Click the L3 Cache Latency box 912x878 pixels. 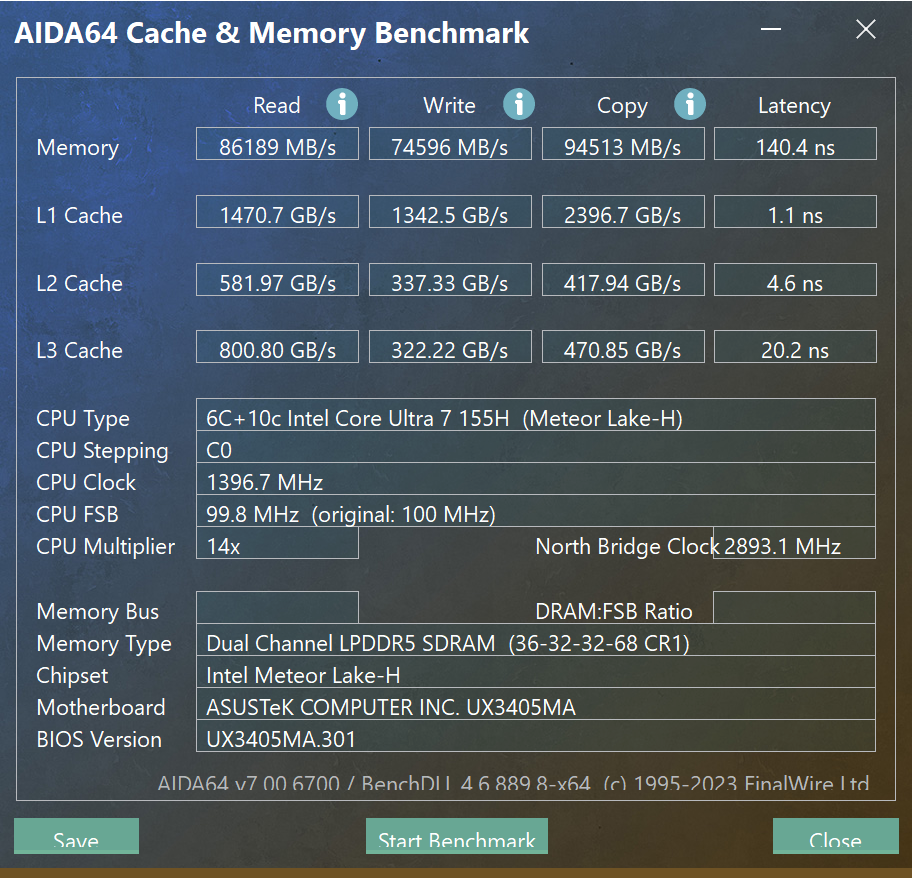pos(795,350)
